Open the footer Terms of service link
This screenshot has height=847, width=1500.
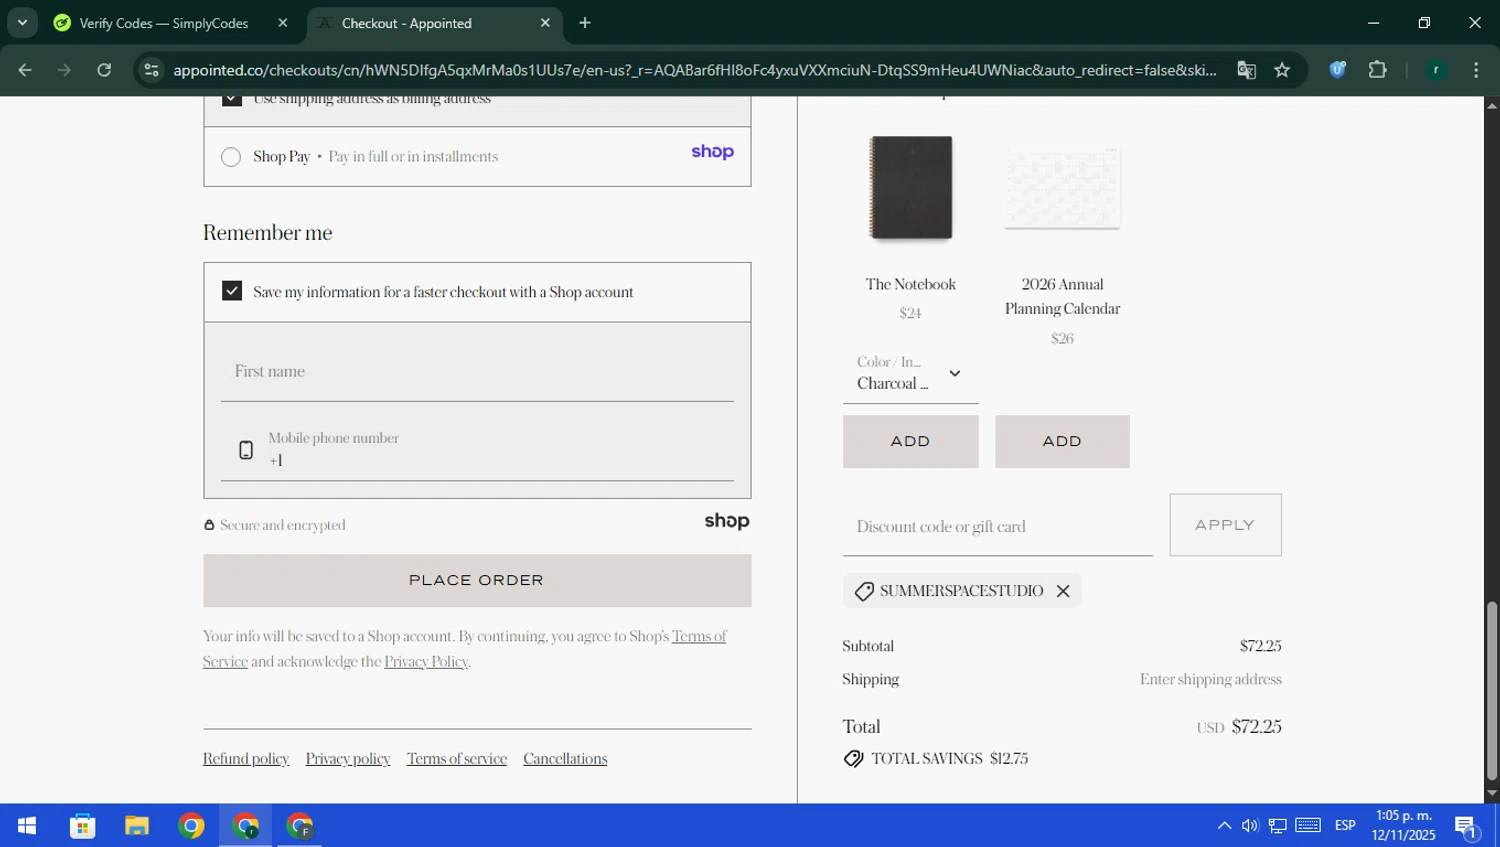(457, 759)
